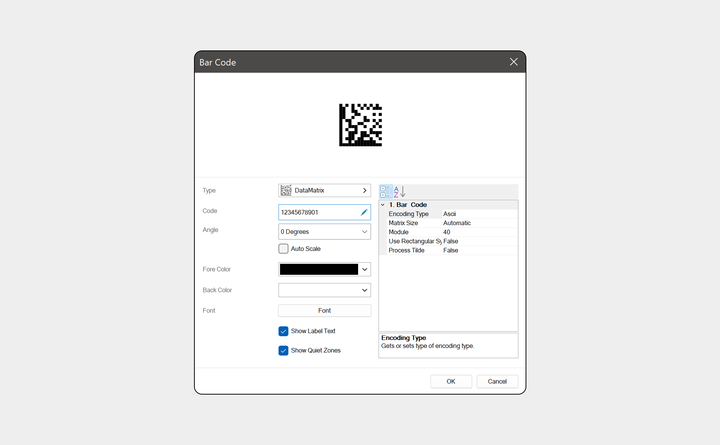The width and height of the screenshot is (720, 445).
Task: Click the Categorized view icon in property grid
Action: (386, 191)
